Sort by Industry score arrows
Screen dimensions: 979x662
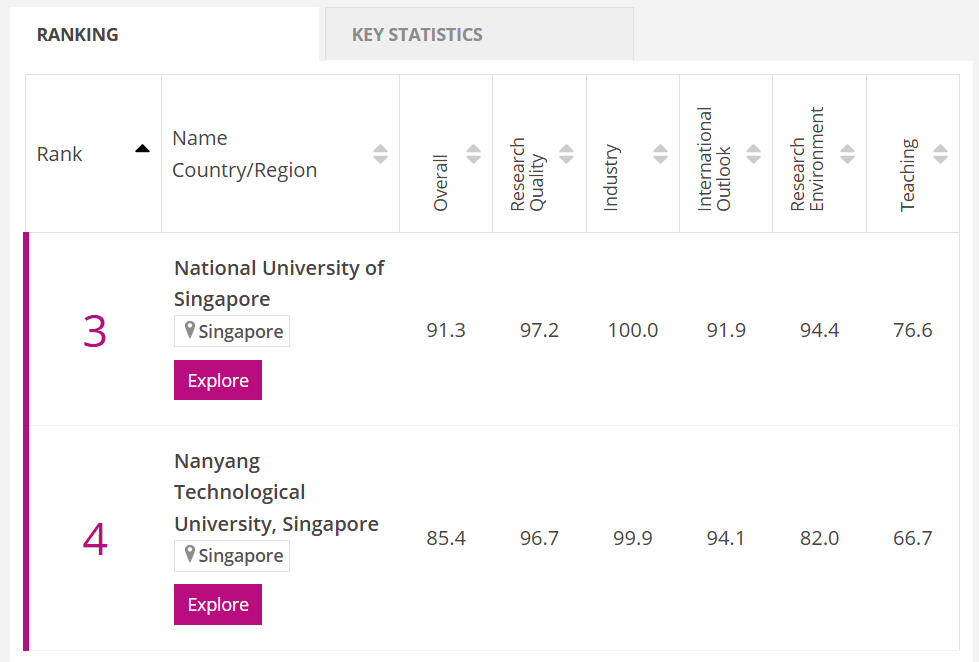[660, 154]
